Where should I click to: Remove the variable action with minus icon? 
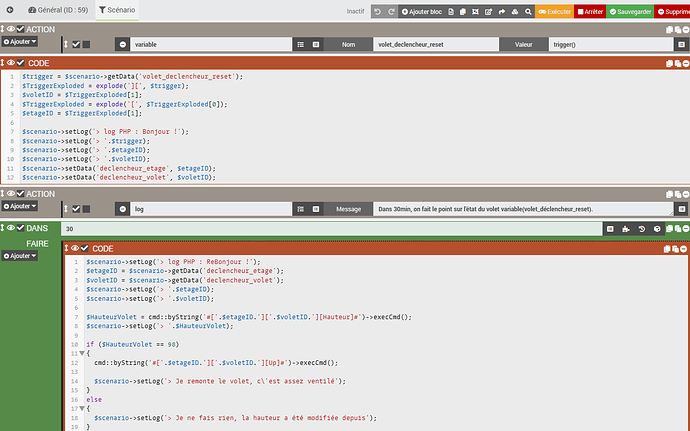[123, 45]
